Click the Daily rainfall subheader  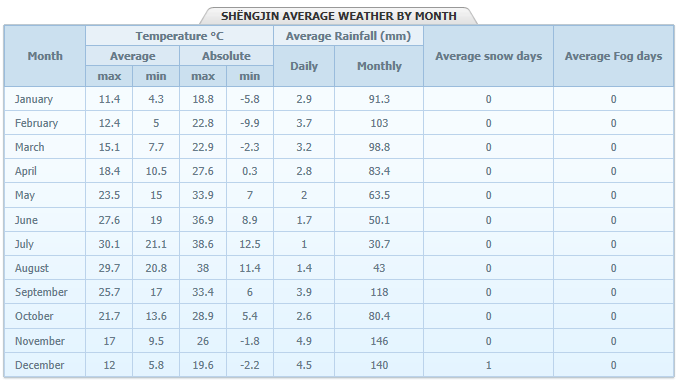[304, 66]
